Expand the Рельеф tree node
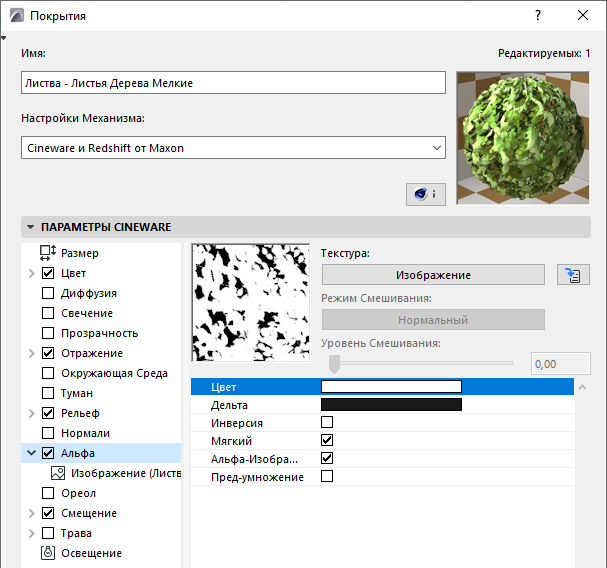 coord(32,413)
